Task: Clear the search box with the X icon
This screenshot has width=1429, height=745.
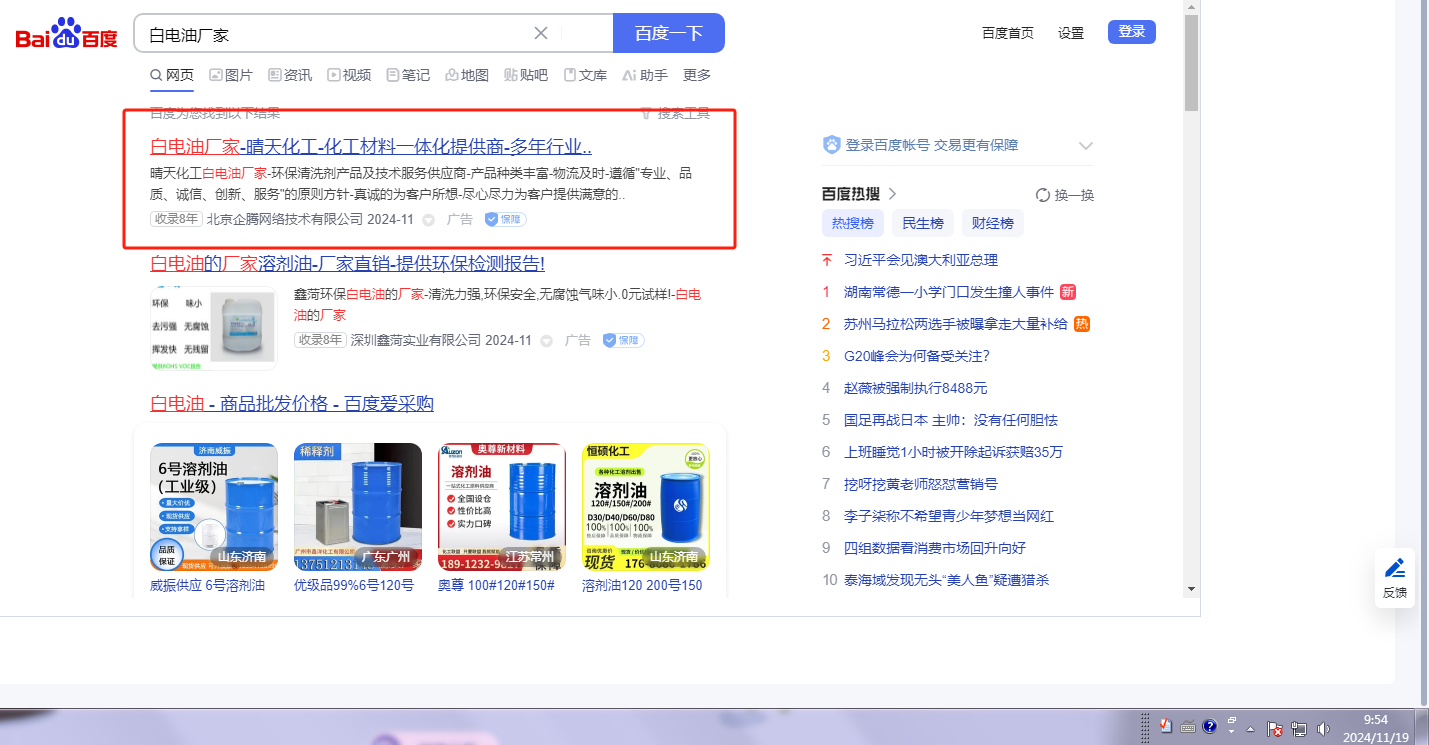Action: [541, 33]
